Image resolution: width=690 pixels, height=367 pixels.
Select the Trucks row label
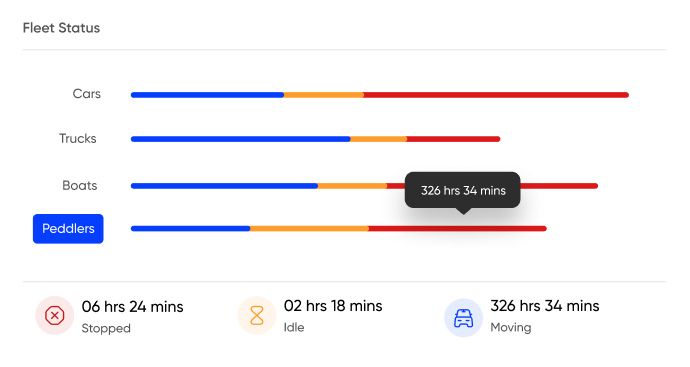pos(78,139)
